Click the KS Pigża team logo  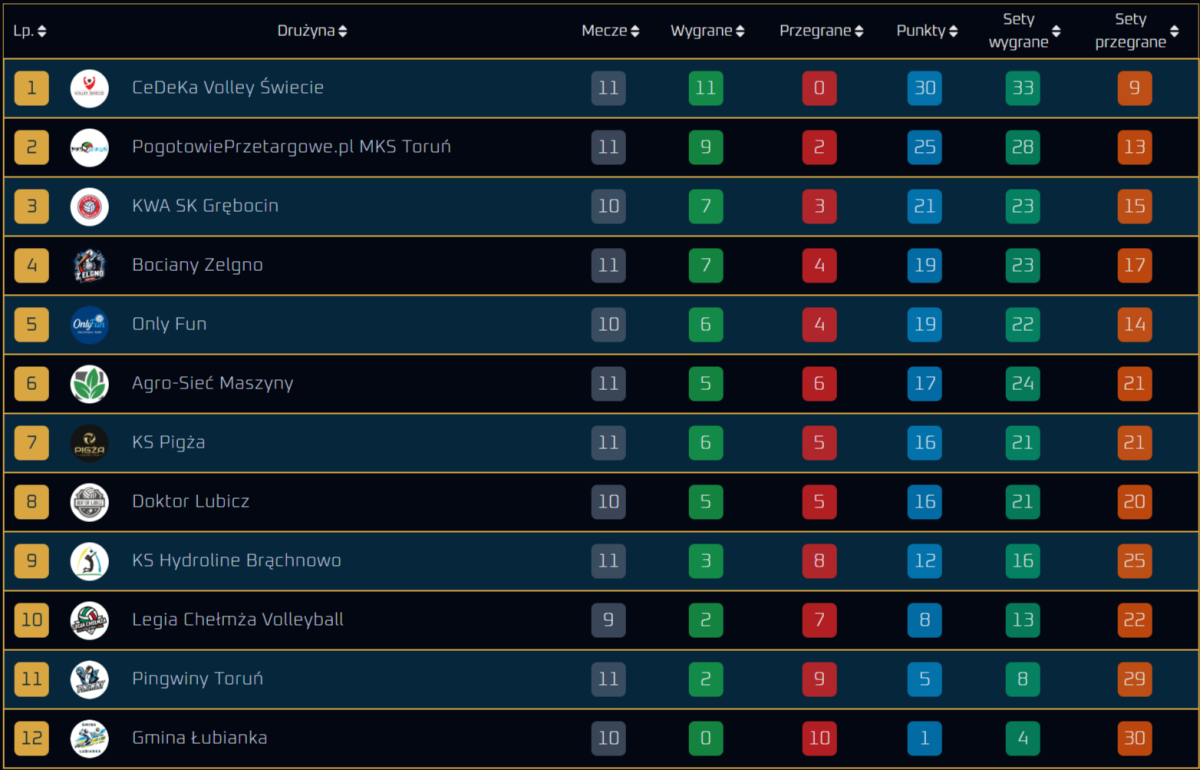pos(89,442)
